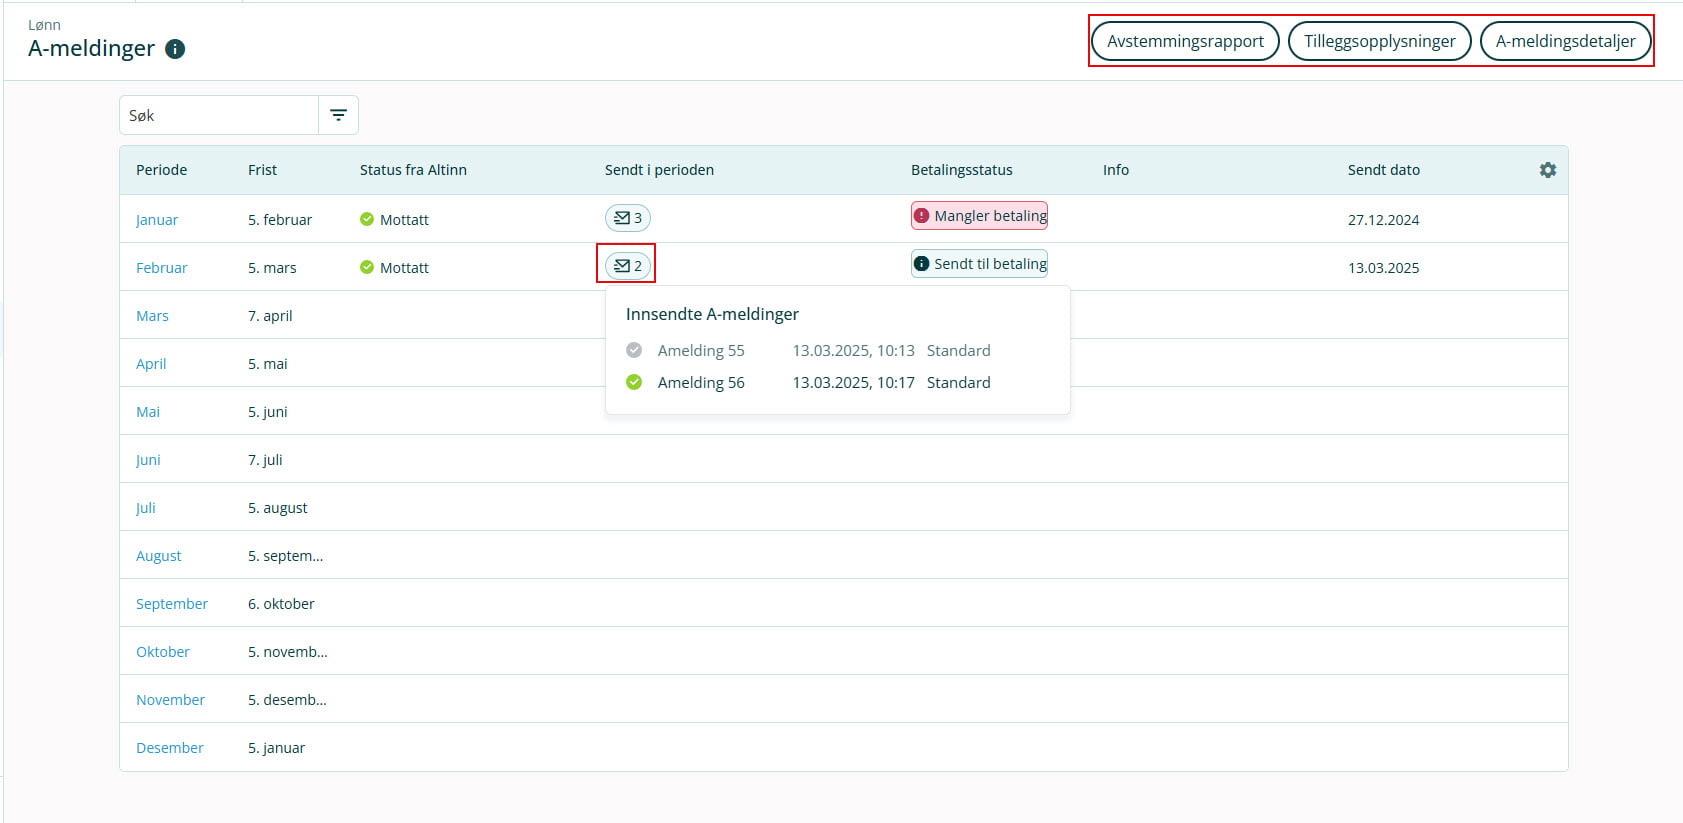Open table column settings gear

(x=1547, y=170)
